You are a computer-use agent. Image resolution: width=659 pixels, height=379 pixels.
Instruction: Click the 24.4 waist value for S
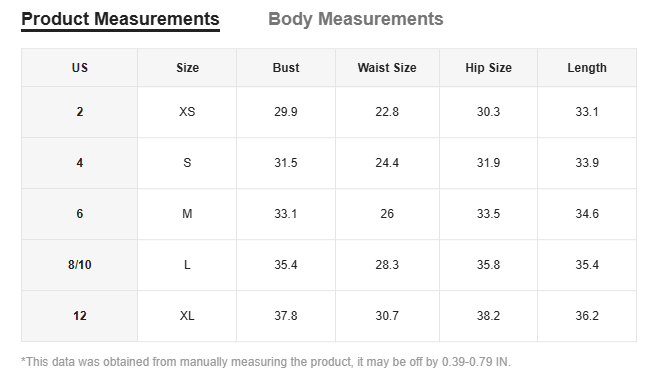[x=387, y=163]
